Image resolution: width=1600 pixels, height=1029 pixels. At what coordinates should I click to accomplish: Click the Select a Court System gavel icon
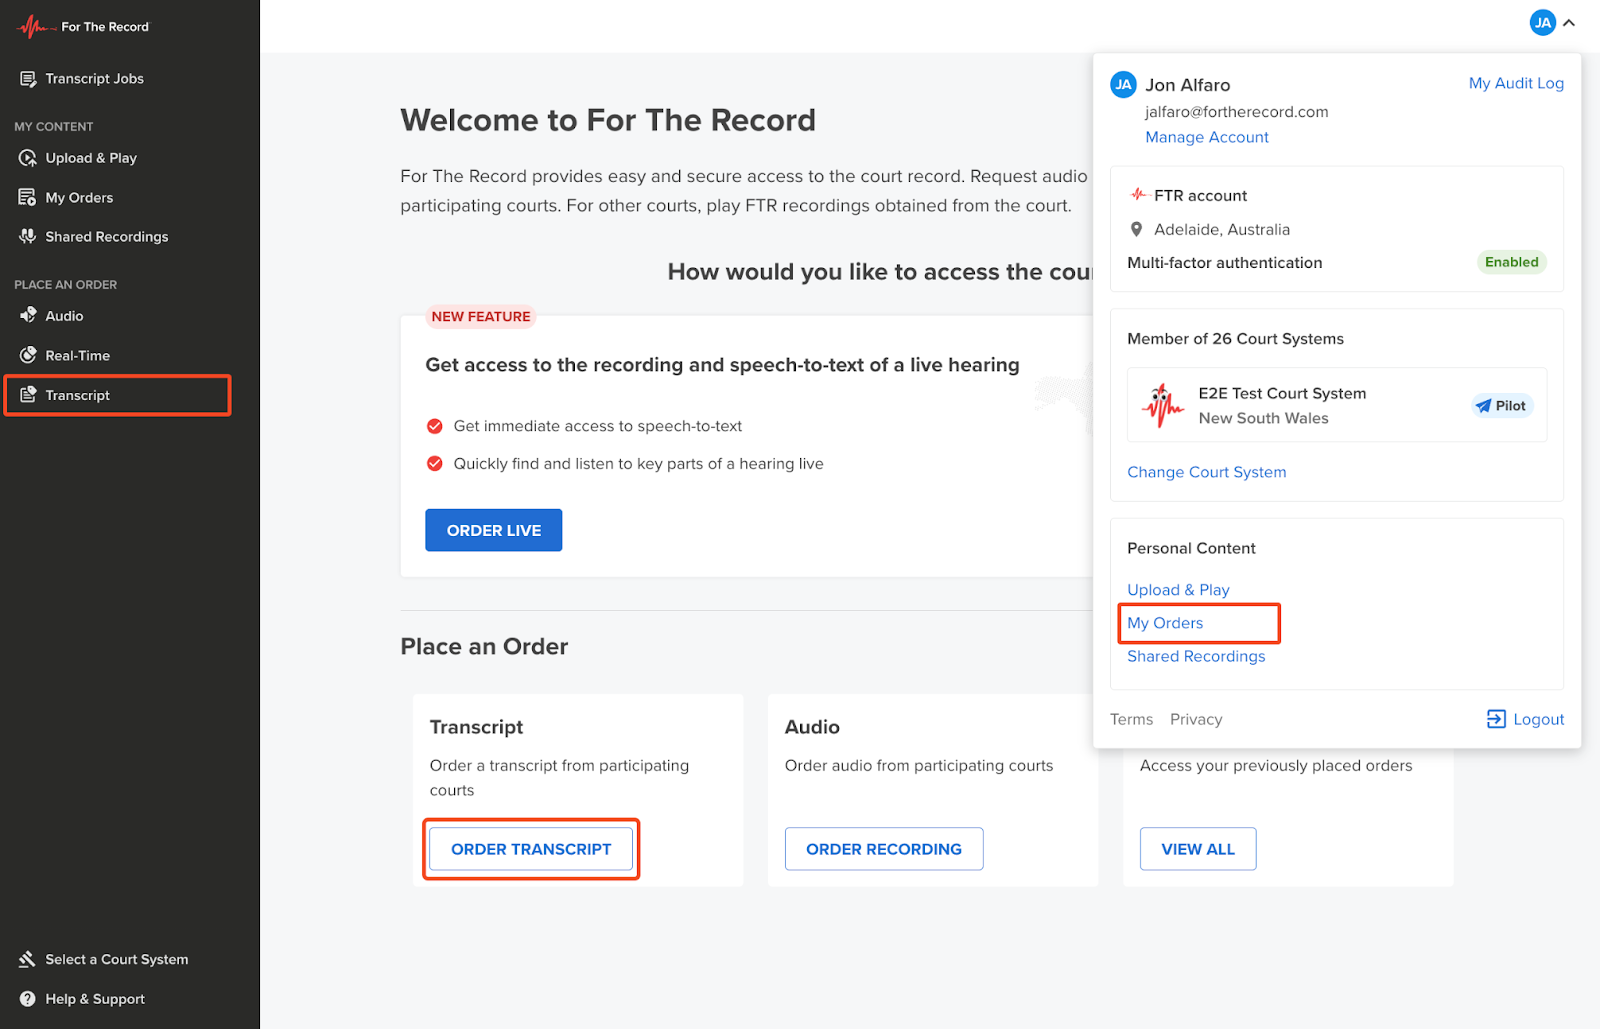[28, 960]
